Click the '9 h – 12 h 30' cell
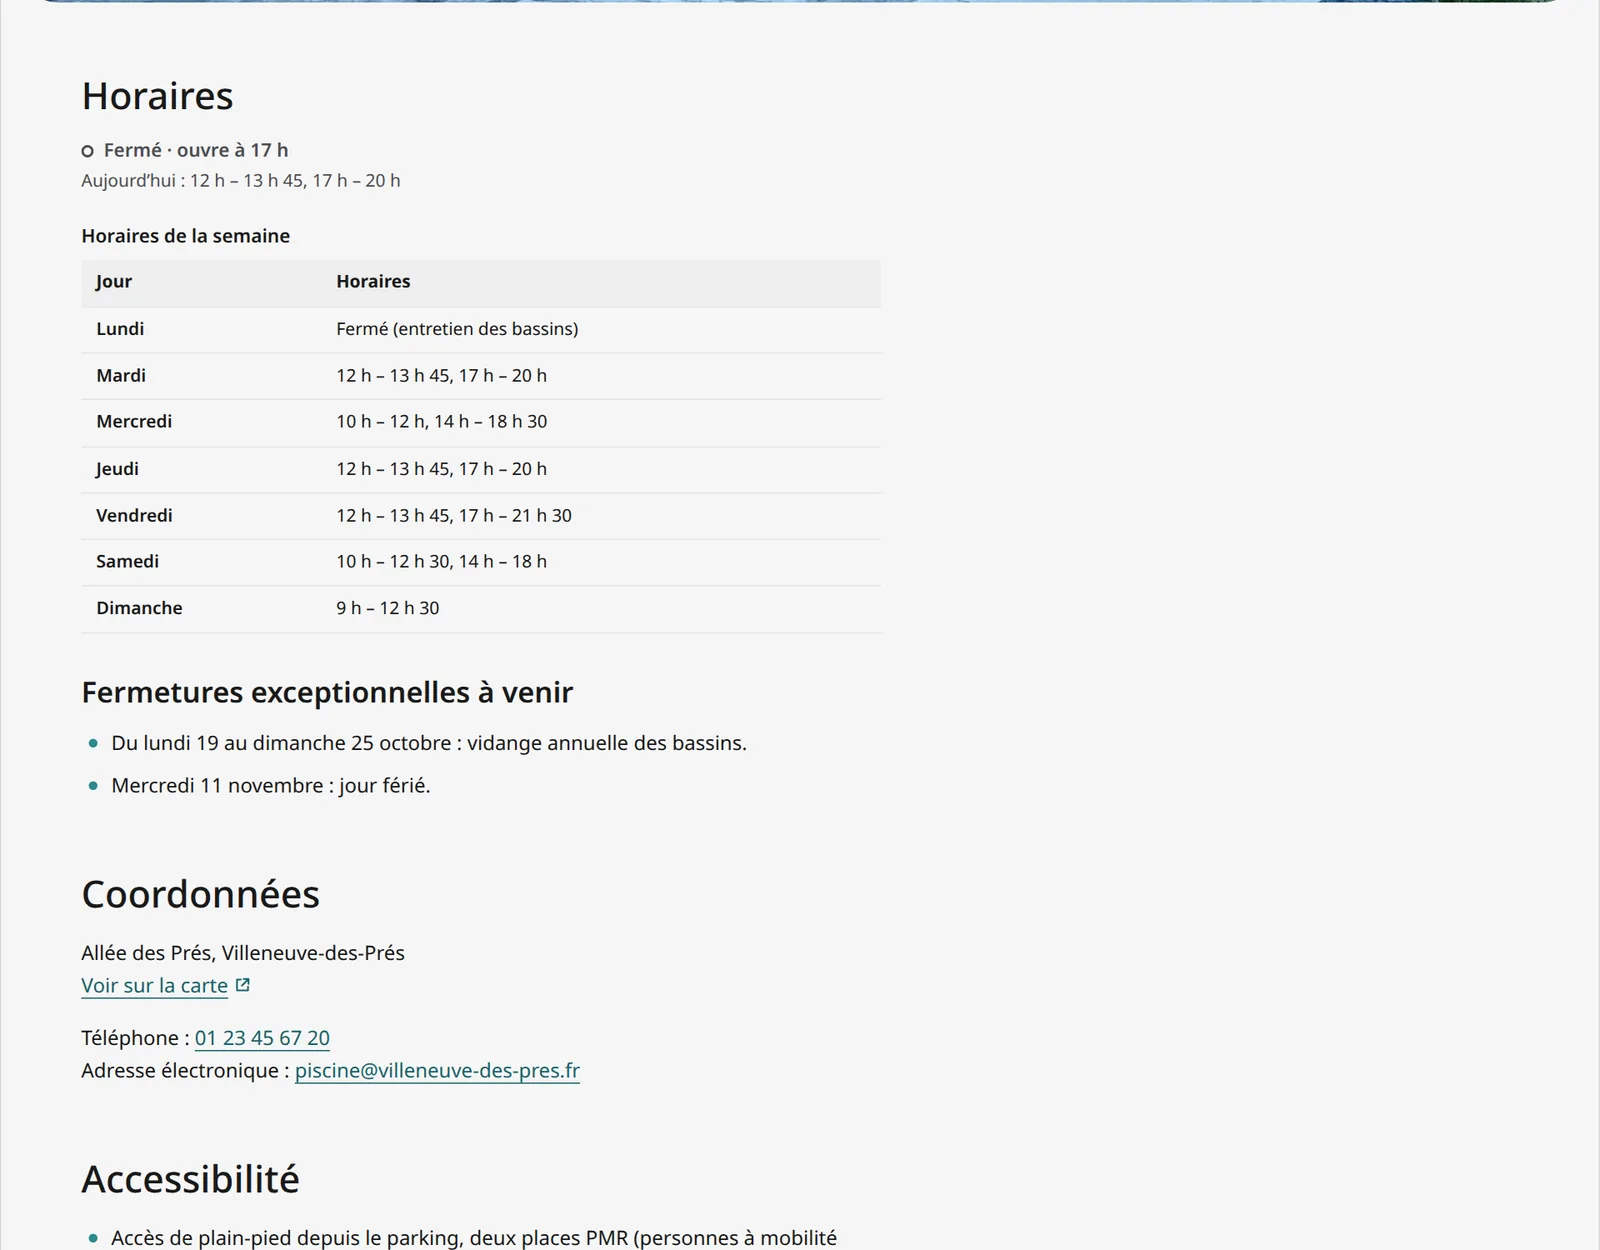The width and height of the screenshot is (1600, 1250). click(388, 608)
